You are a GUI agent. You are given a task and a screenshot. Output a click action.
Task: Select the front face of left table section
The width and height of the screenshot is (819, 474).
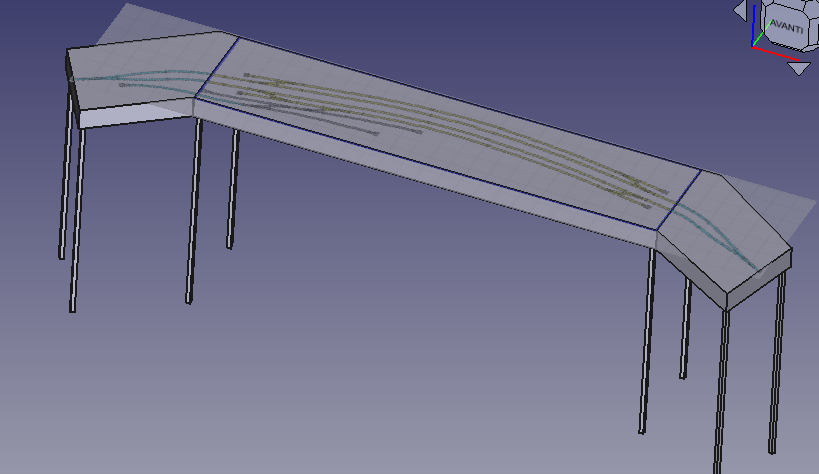pos(135,116)
